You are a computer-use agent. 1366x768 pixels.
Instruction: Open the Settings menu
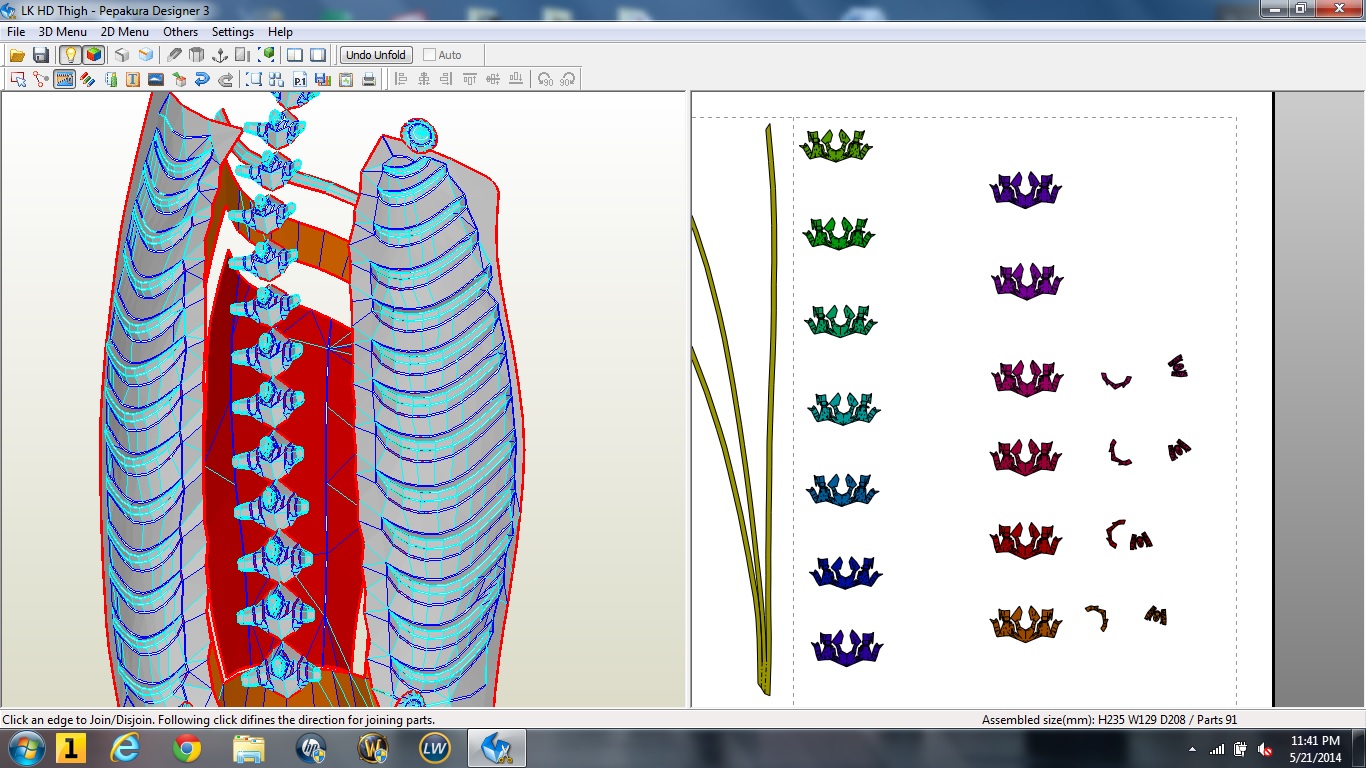(x=233, y=32)
